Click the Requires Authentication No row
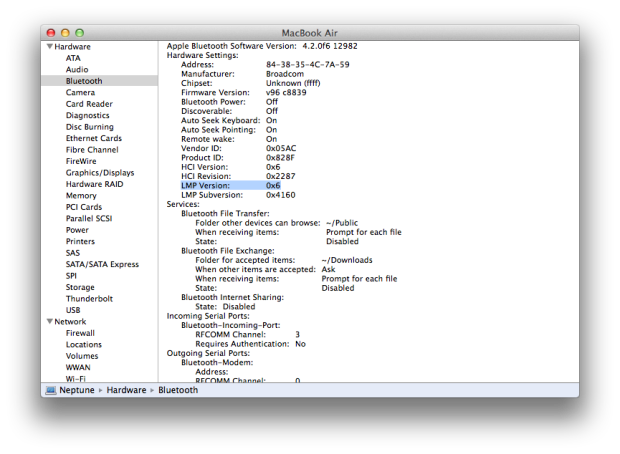 coord(251,344)
